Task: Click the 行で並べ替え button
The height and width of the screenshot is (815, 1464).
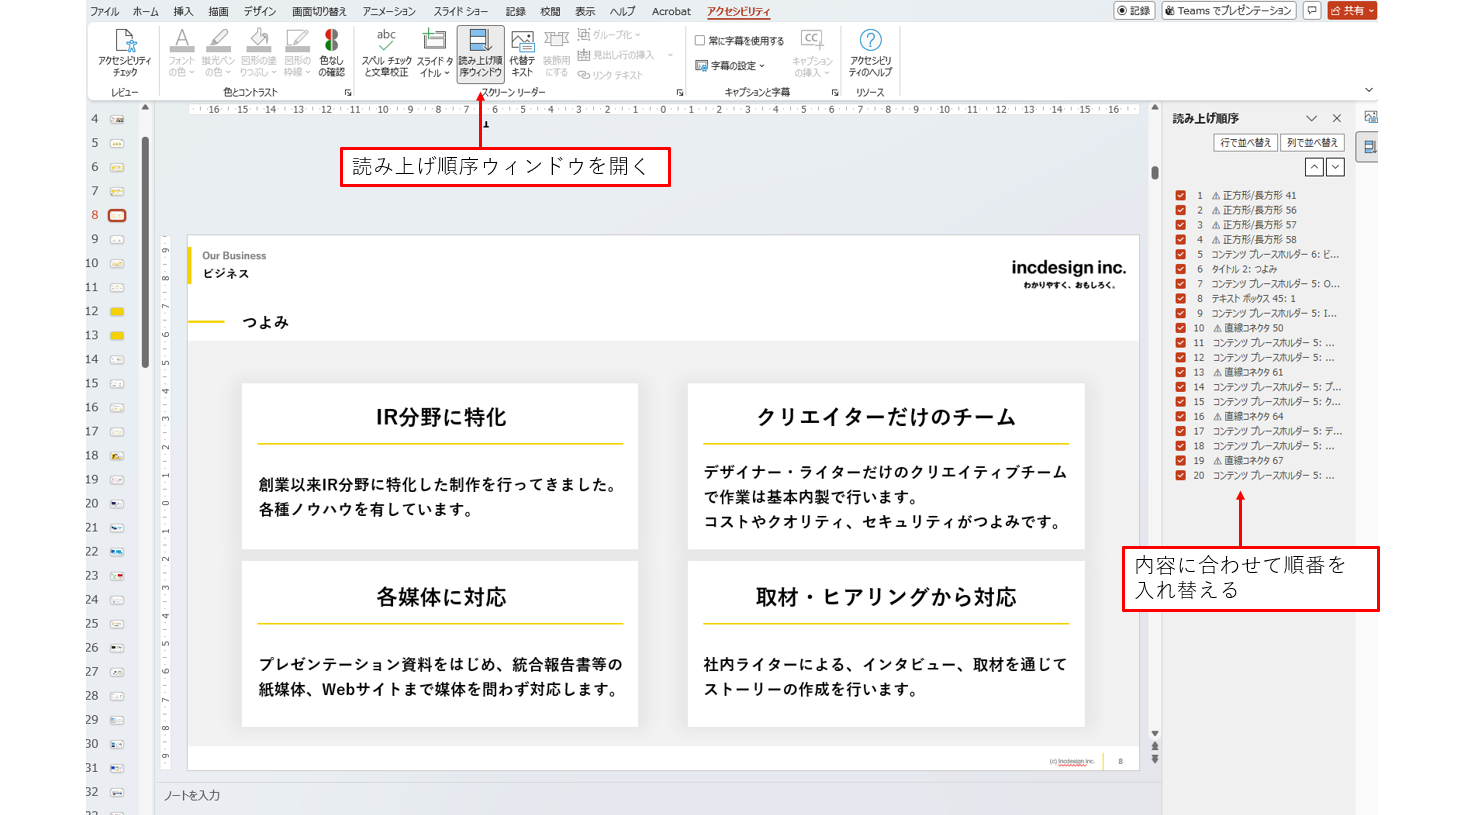Action: (x=1245, y=143)
